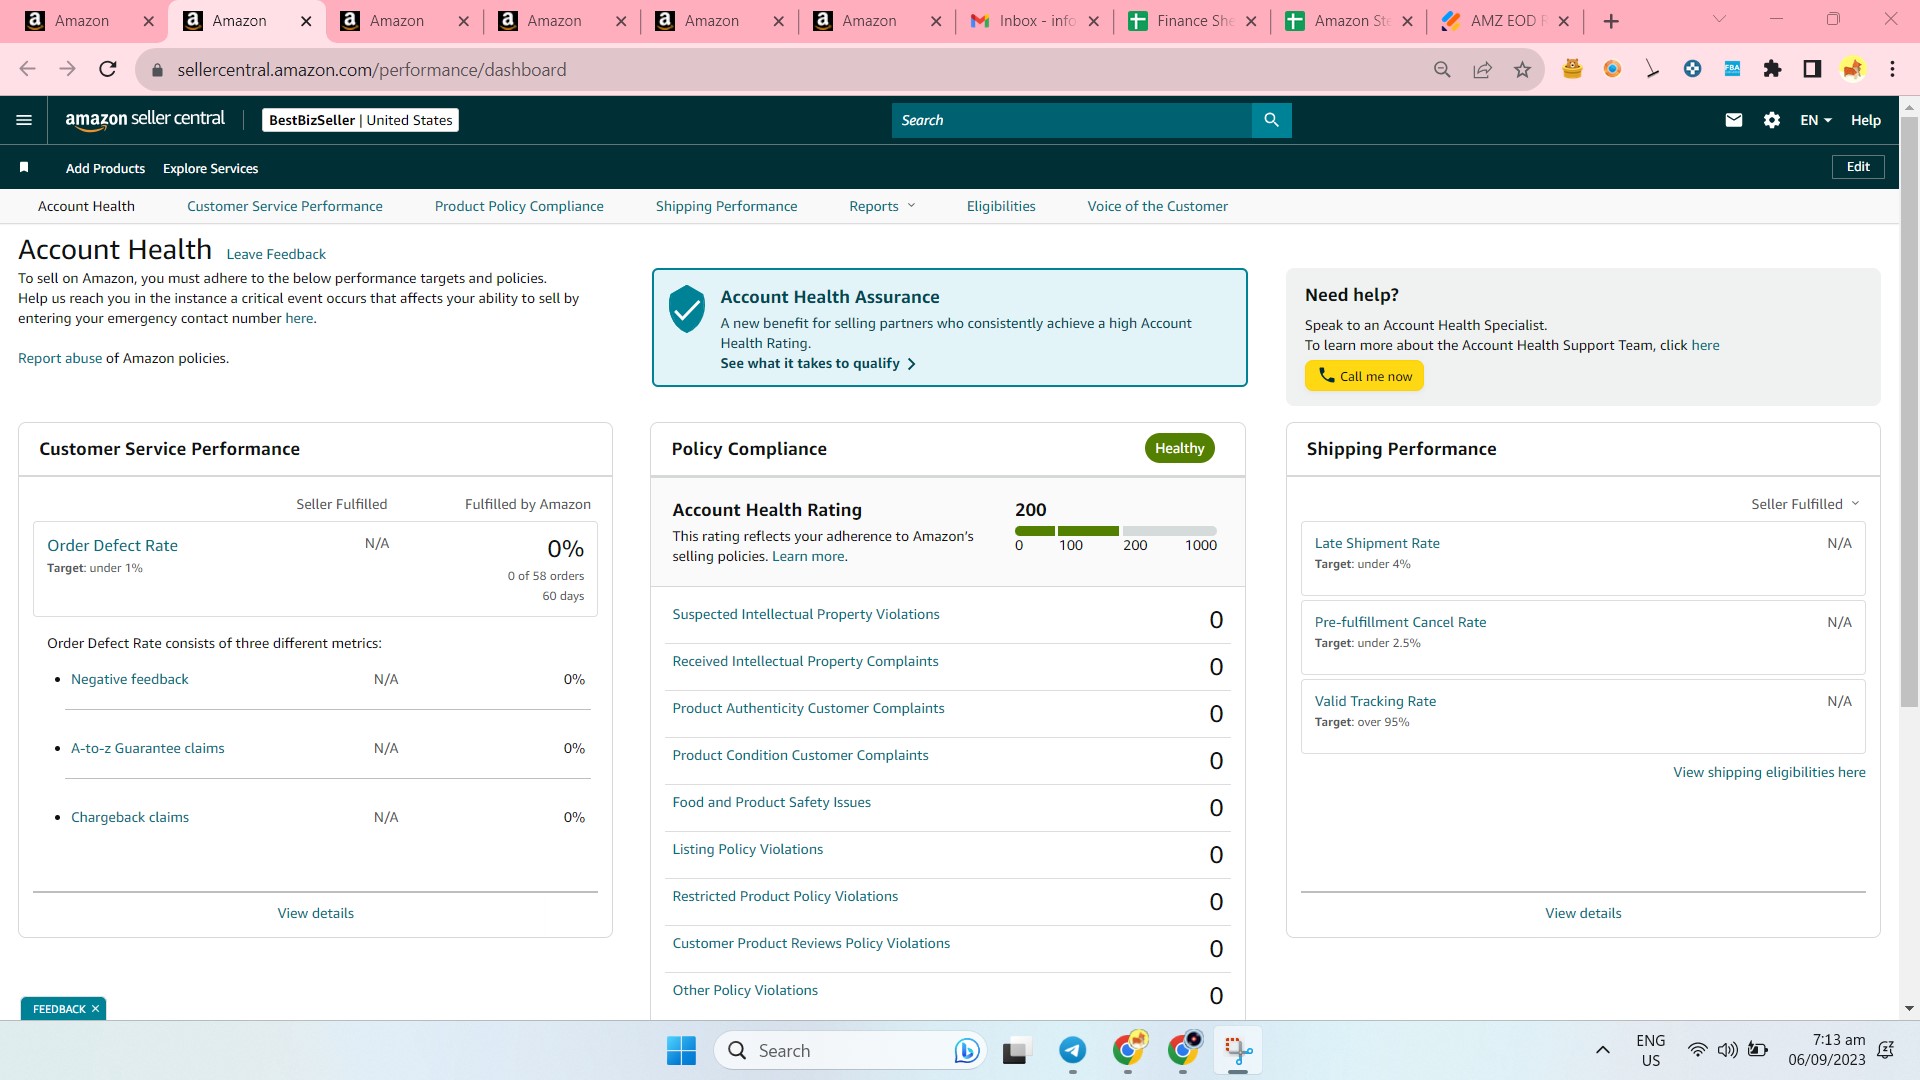
Task: View details under Shipping Performance
Action: (1583, 913)
